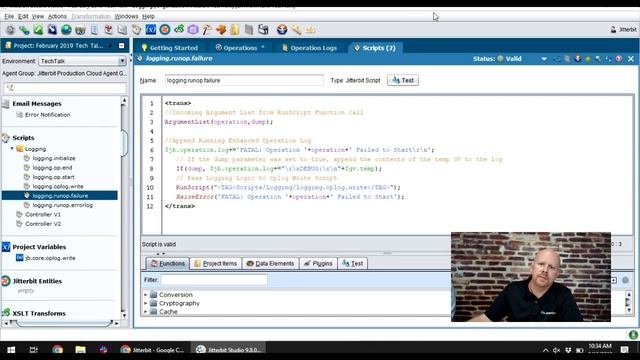Switch to the Data Elements tab
Image resolution: width=640 pixels, height=360 pixels.
(270, 264)
